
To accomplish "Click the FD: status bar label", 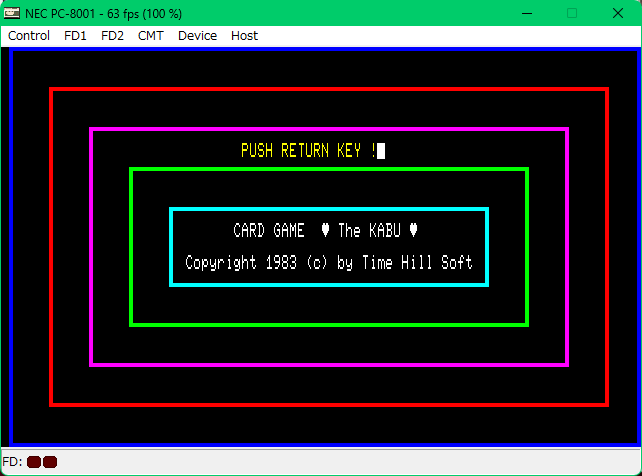I will click(x=12, y=462).
